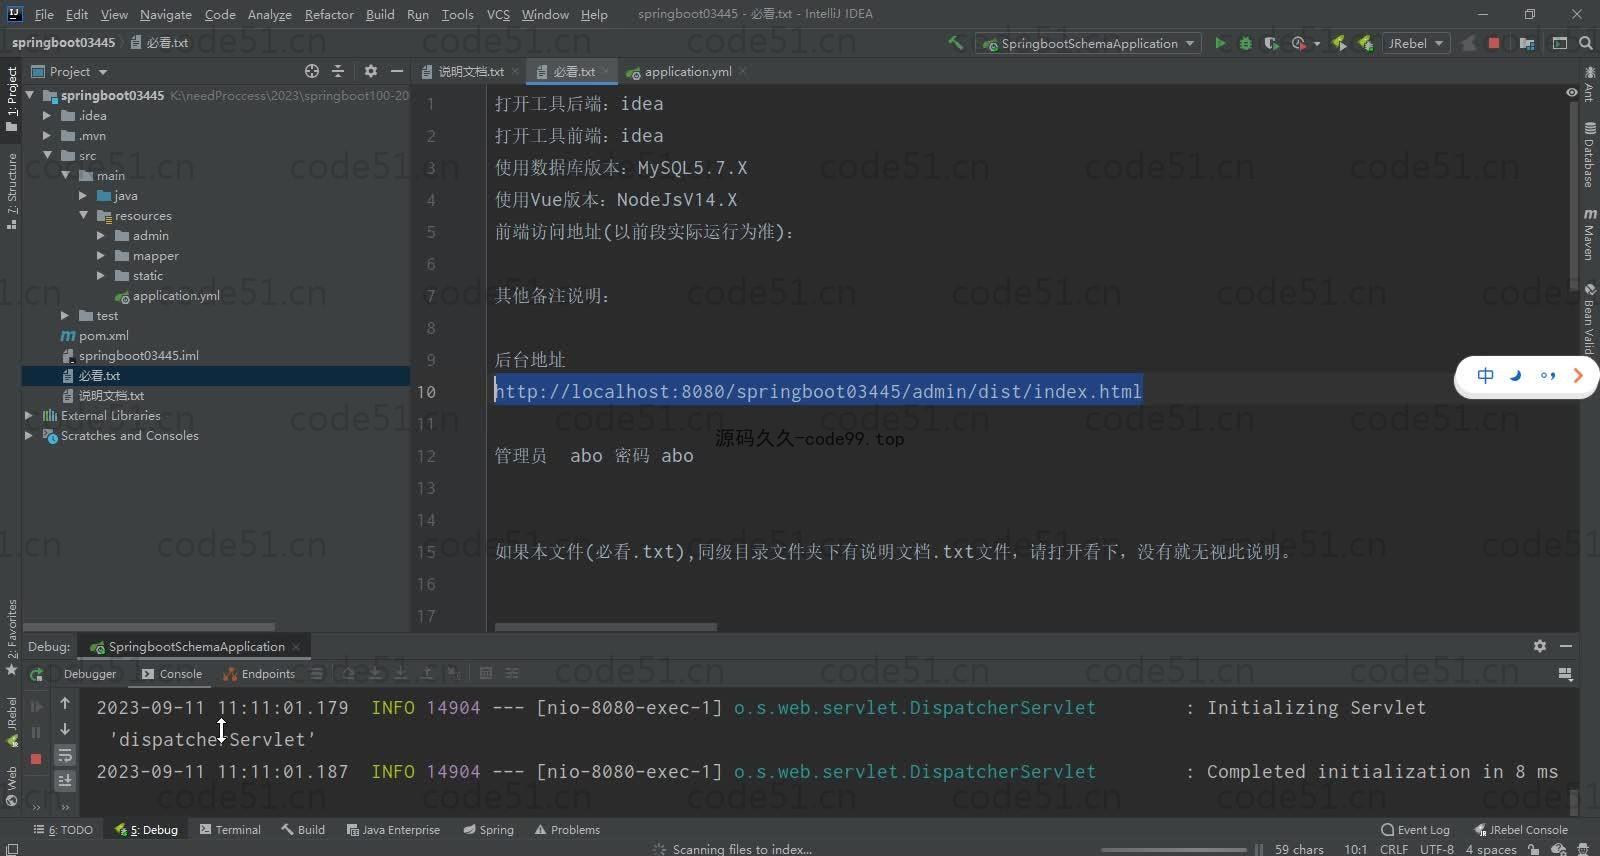Collapse the springboot03445 root folder
The width and height of the screenshot is (1600, 856).
click(x=30, y=95)
